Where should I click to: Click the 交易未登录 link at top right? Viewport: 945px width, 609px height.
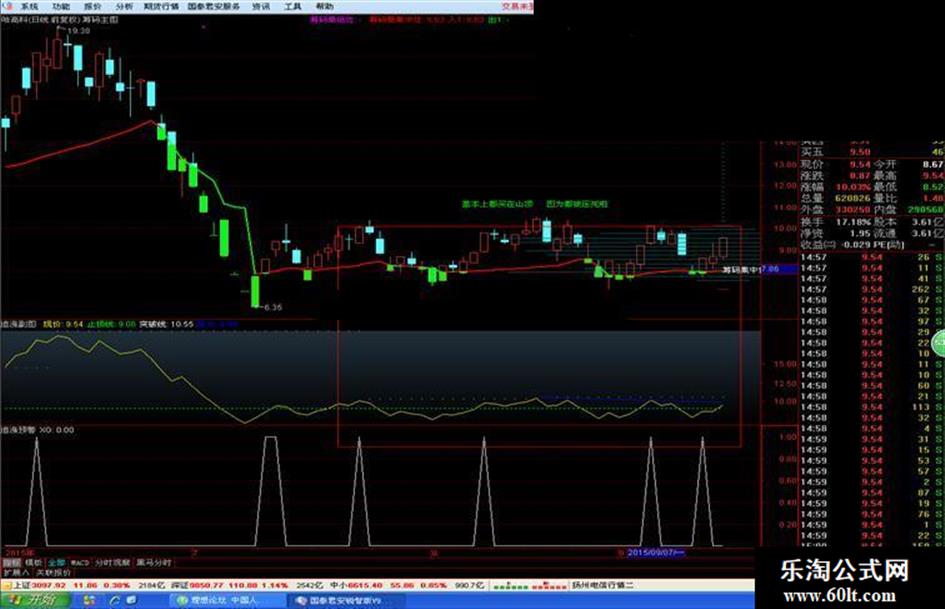tap(518, 7)
